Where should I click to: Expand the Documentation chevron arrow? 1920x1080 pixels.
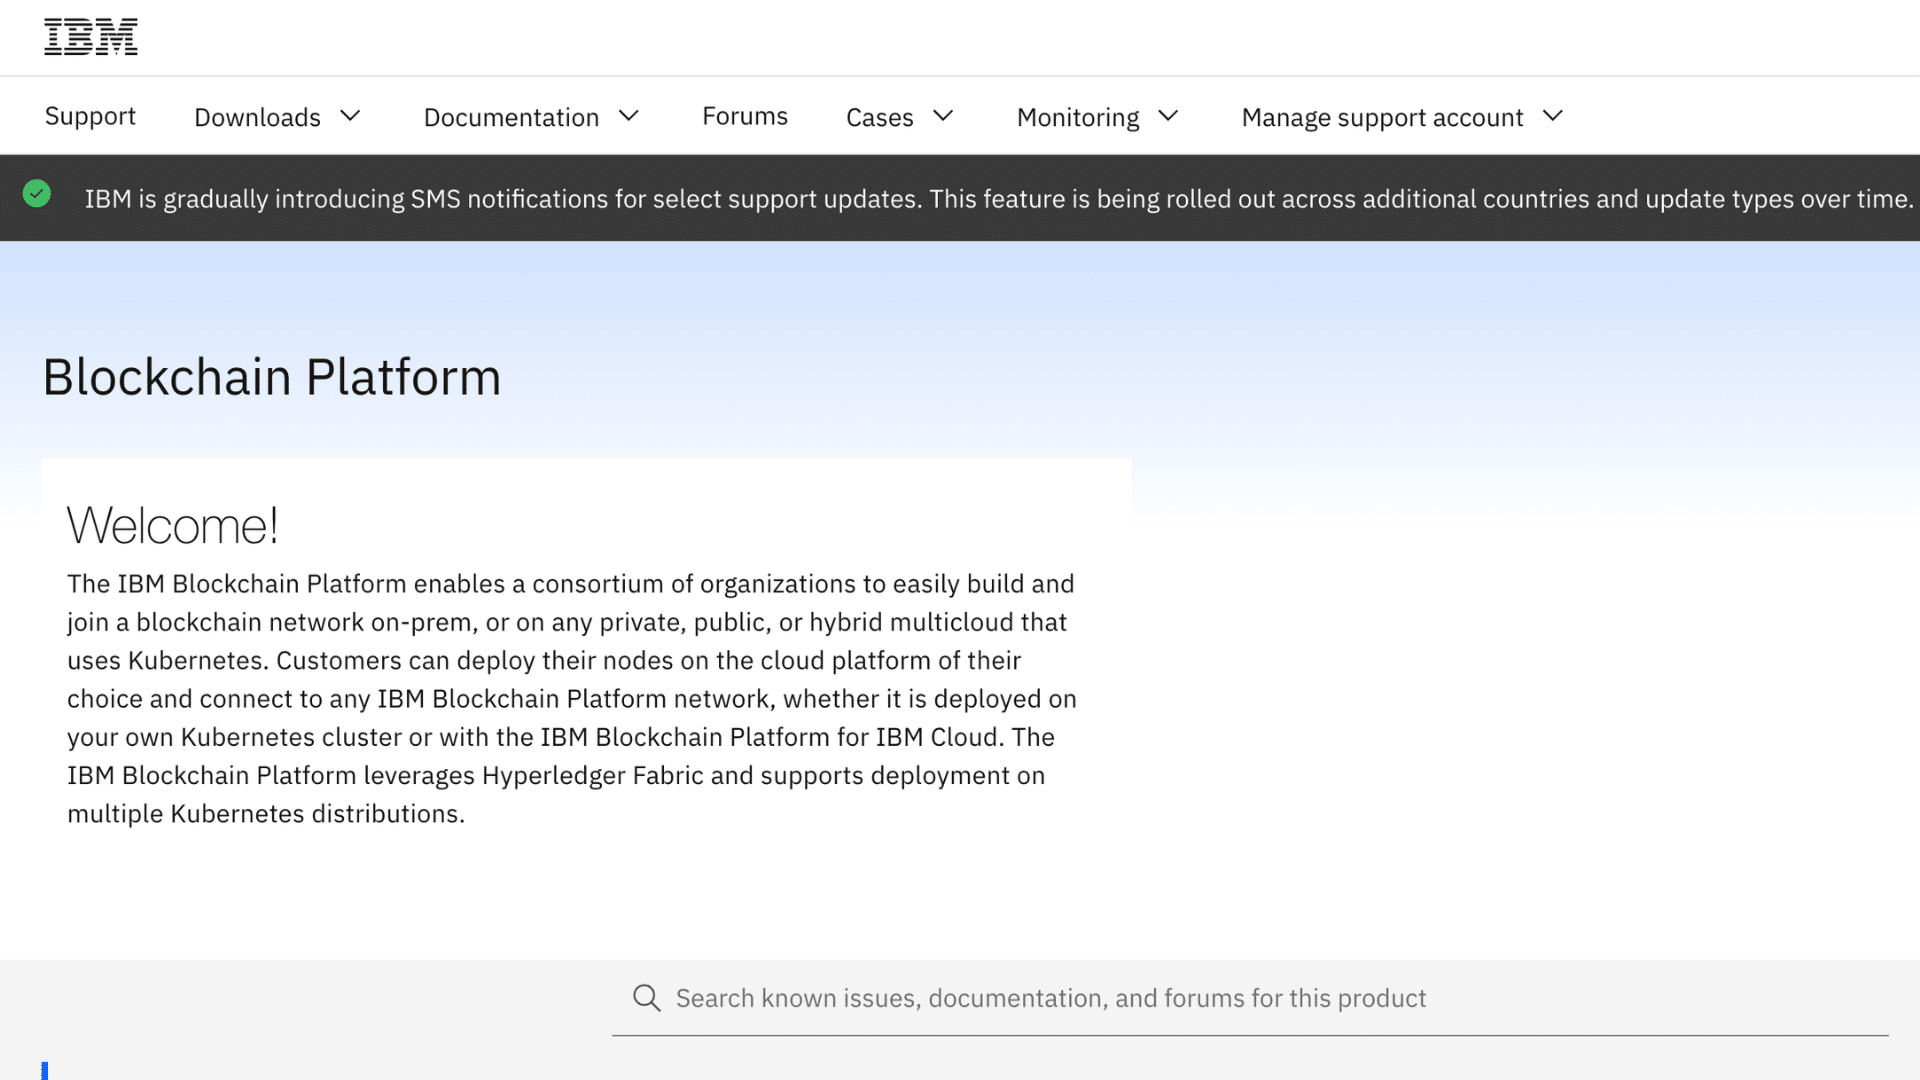(x=629, y=116)
